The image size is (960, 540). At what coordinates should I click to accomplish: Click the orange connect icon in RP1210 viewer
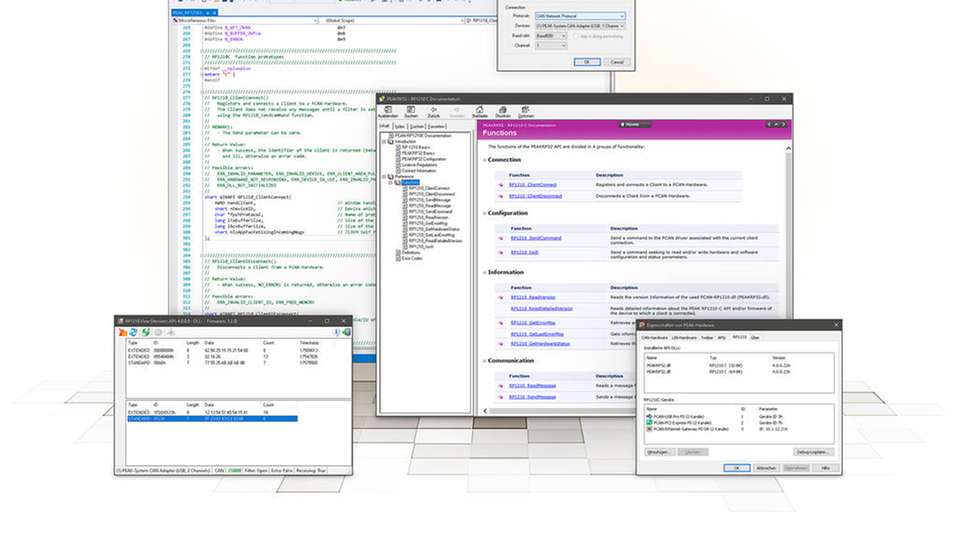(x=122, y=332)
